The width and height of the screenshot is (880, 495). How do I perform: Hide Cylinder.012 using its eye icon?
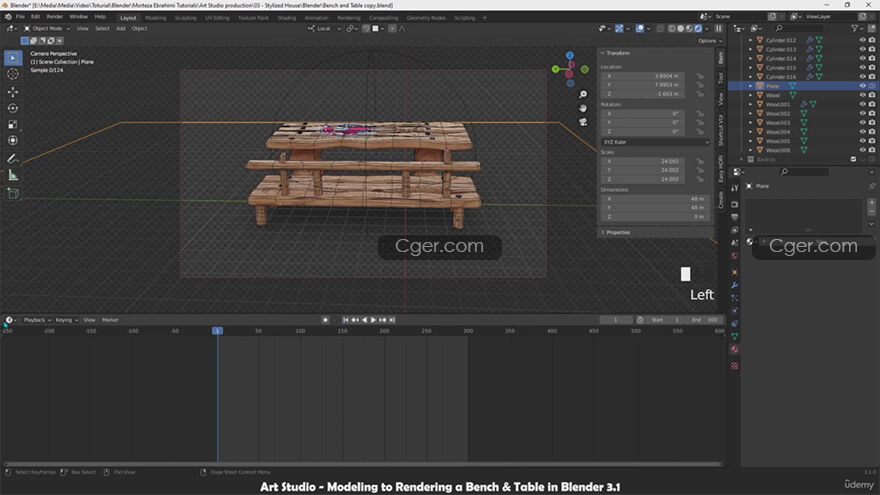tap(862, 40)
